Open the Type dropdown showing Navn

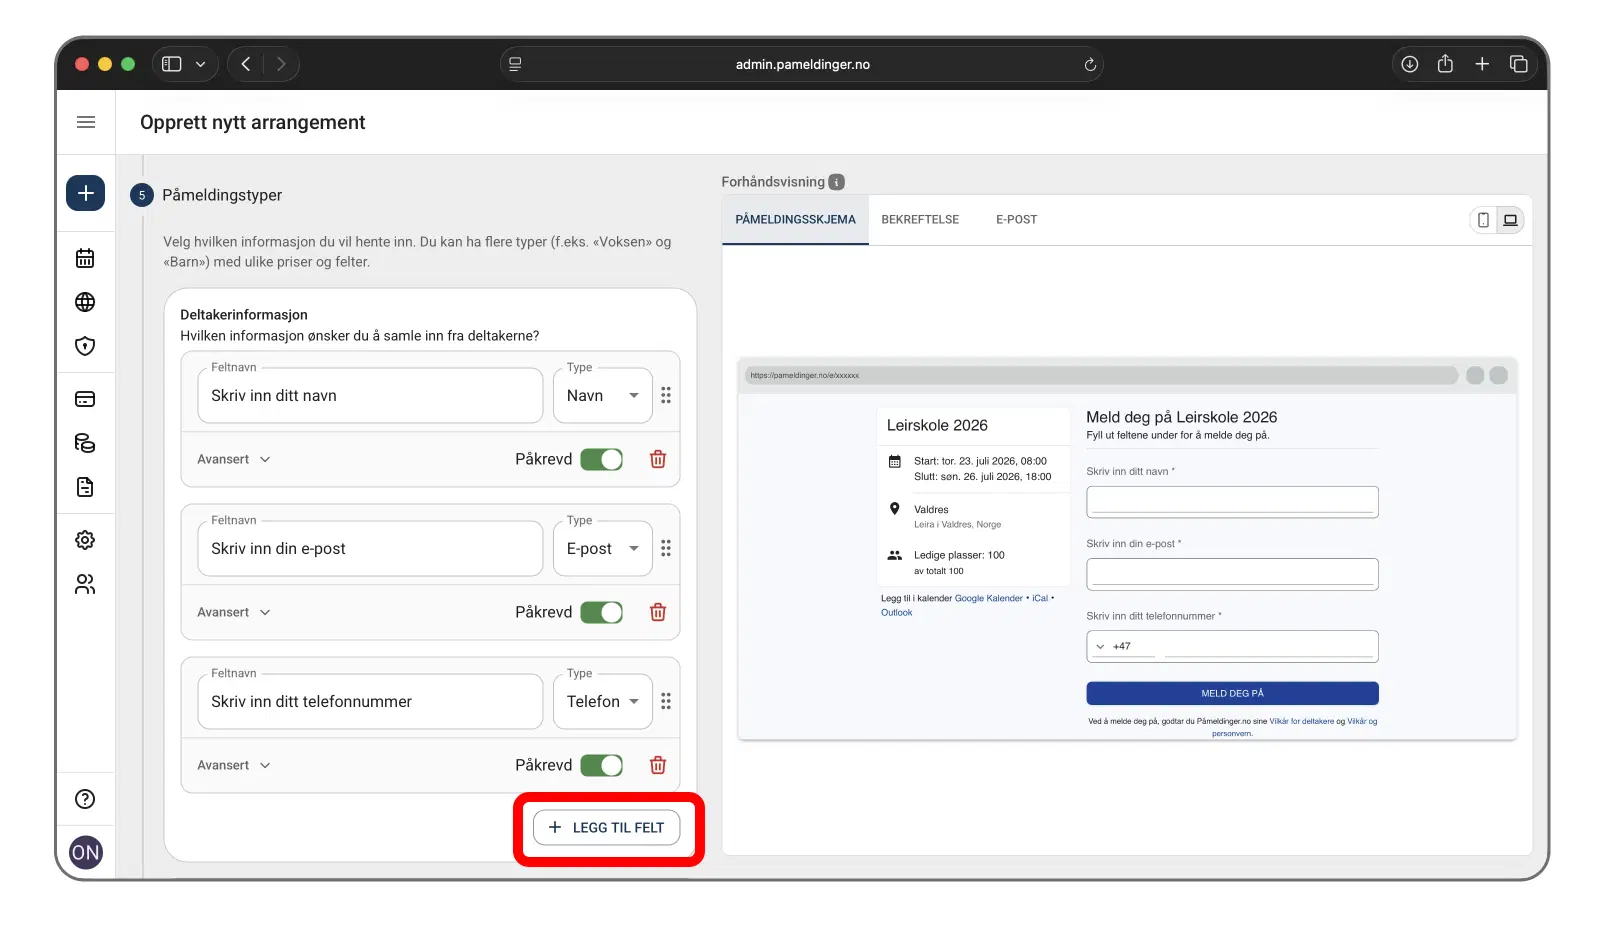pos(602,396)
